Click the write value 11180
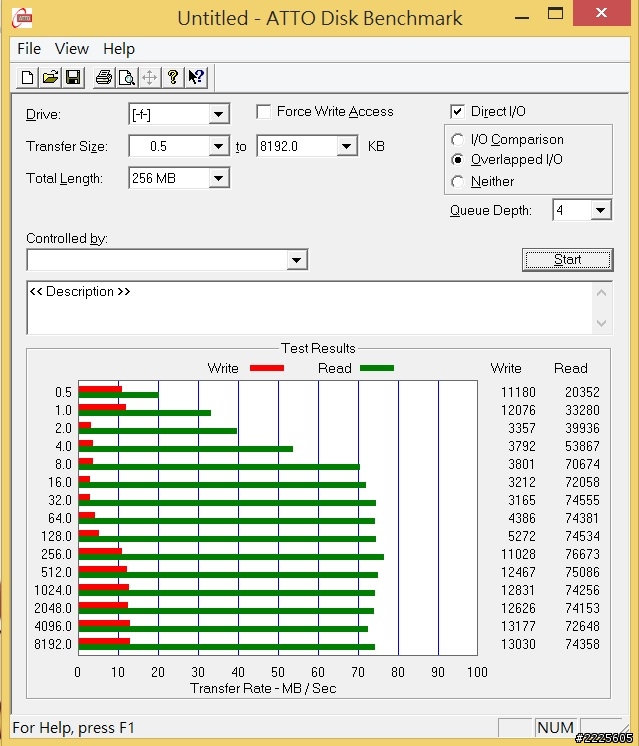The width and height of the screenshot is (639, 746). pos(518,392)
